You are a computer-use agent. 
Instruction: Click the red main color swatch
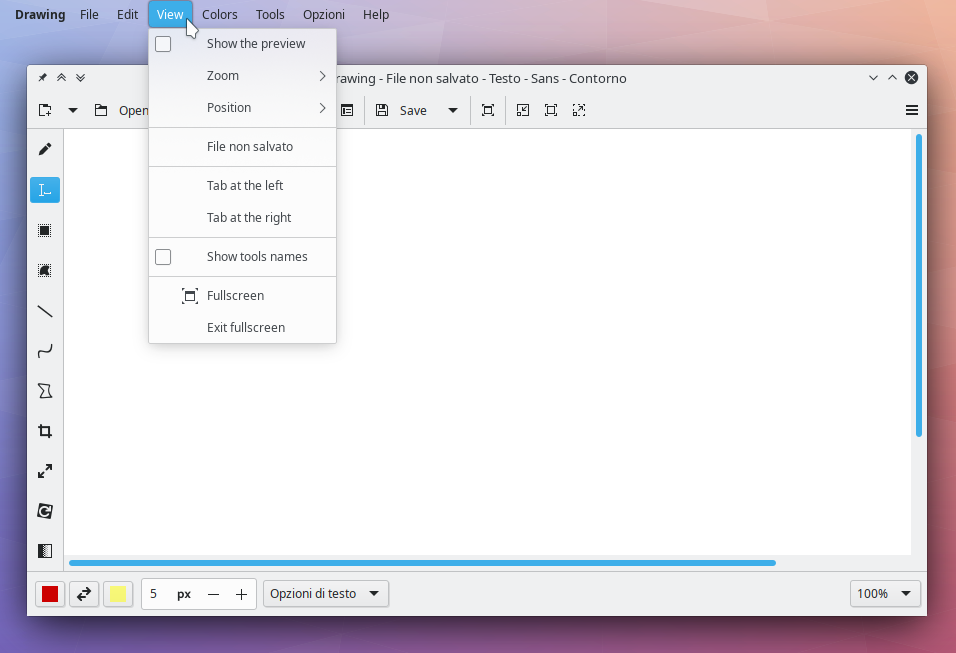click(50, 594)
